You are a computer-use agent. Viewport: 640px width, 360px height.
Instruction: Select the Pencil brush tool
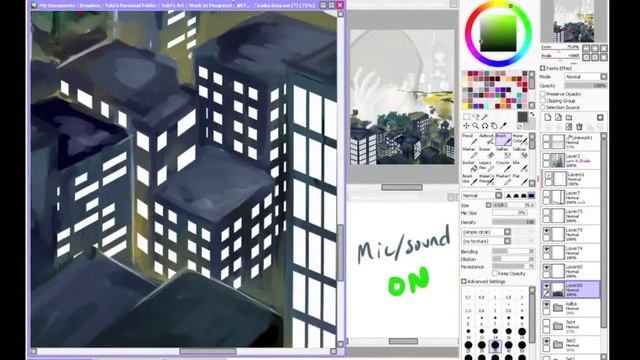469,139
